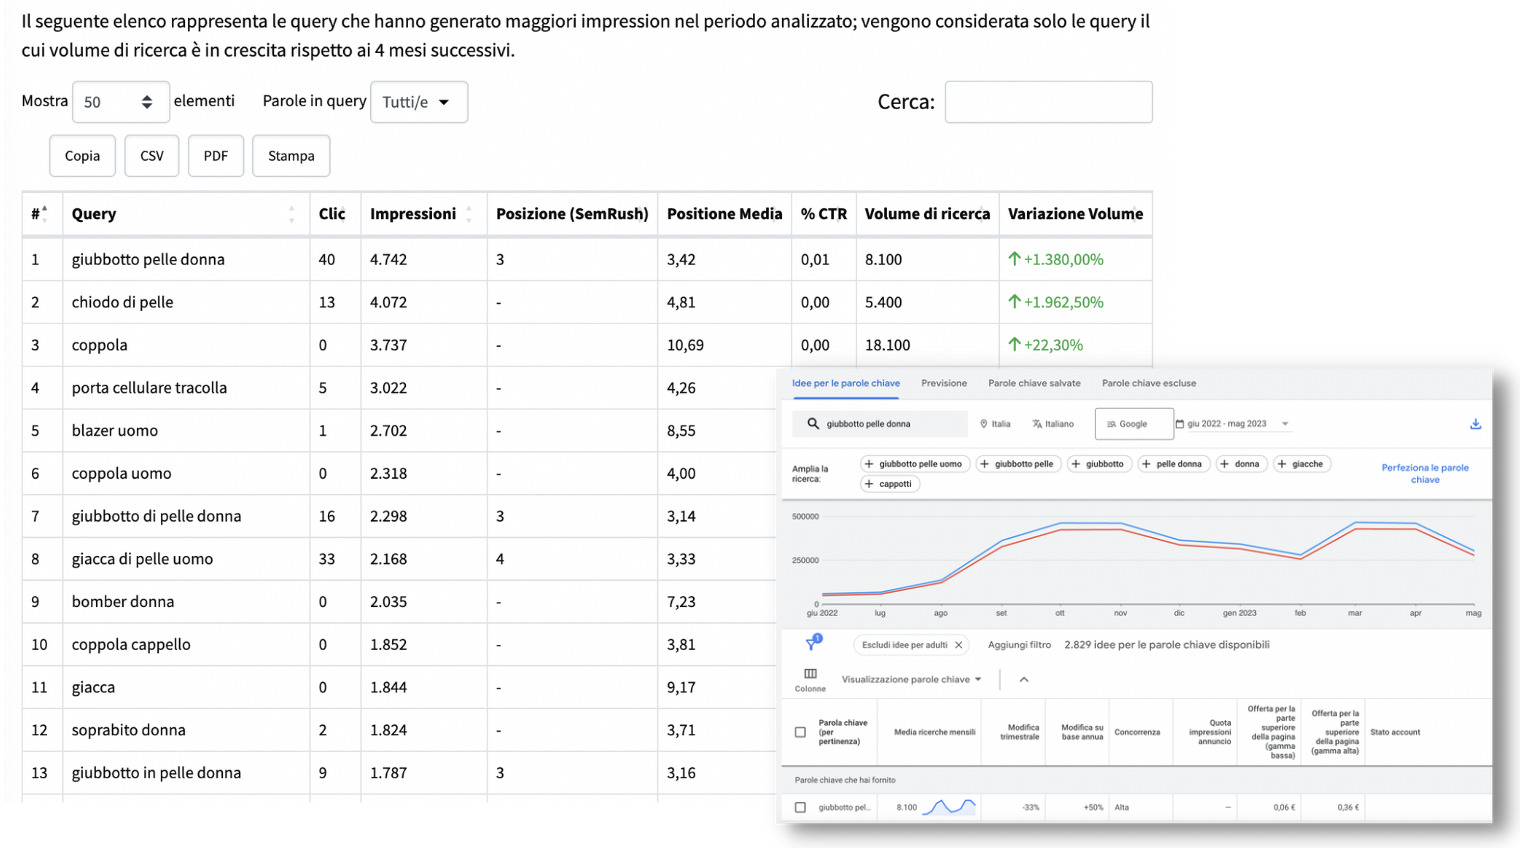Click the filter funnel icon with badge
Viewport: 1520px width, 848px height.
coord(813,643)
